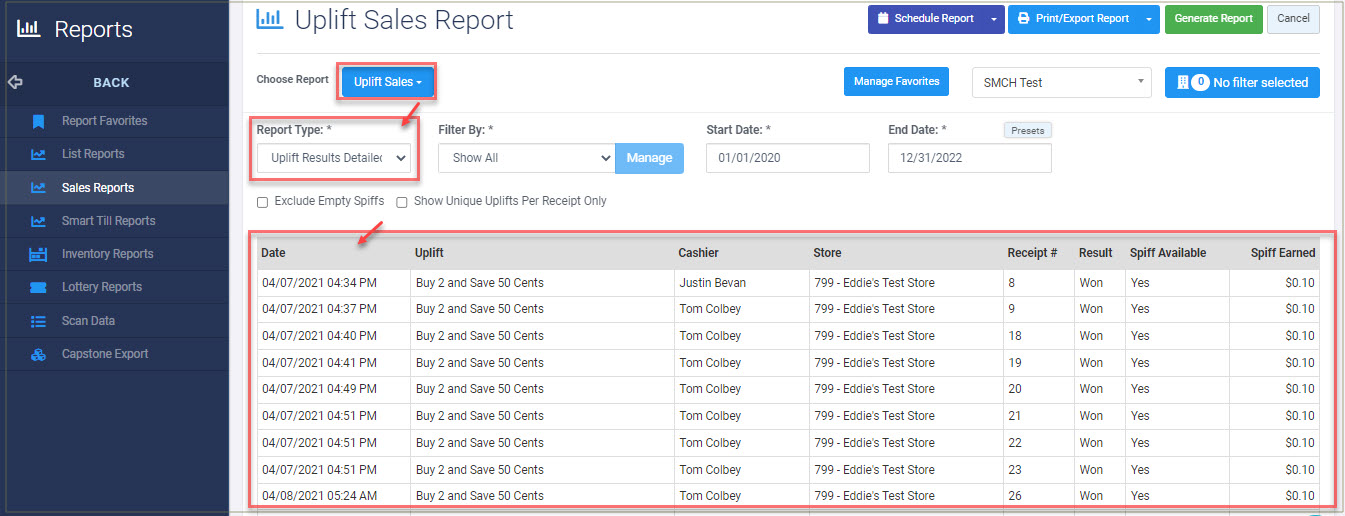This screenshot has height=516, width=1345.
Task: Click date 04/07/2021 04:34 PM cell
Action: tap(334, 283)
